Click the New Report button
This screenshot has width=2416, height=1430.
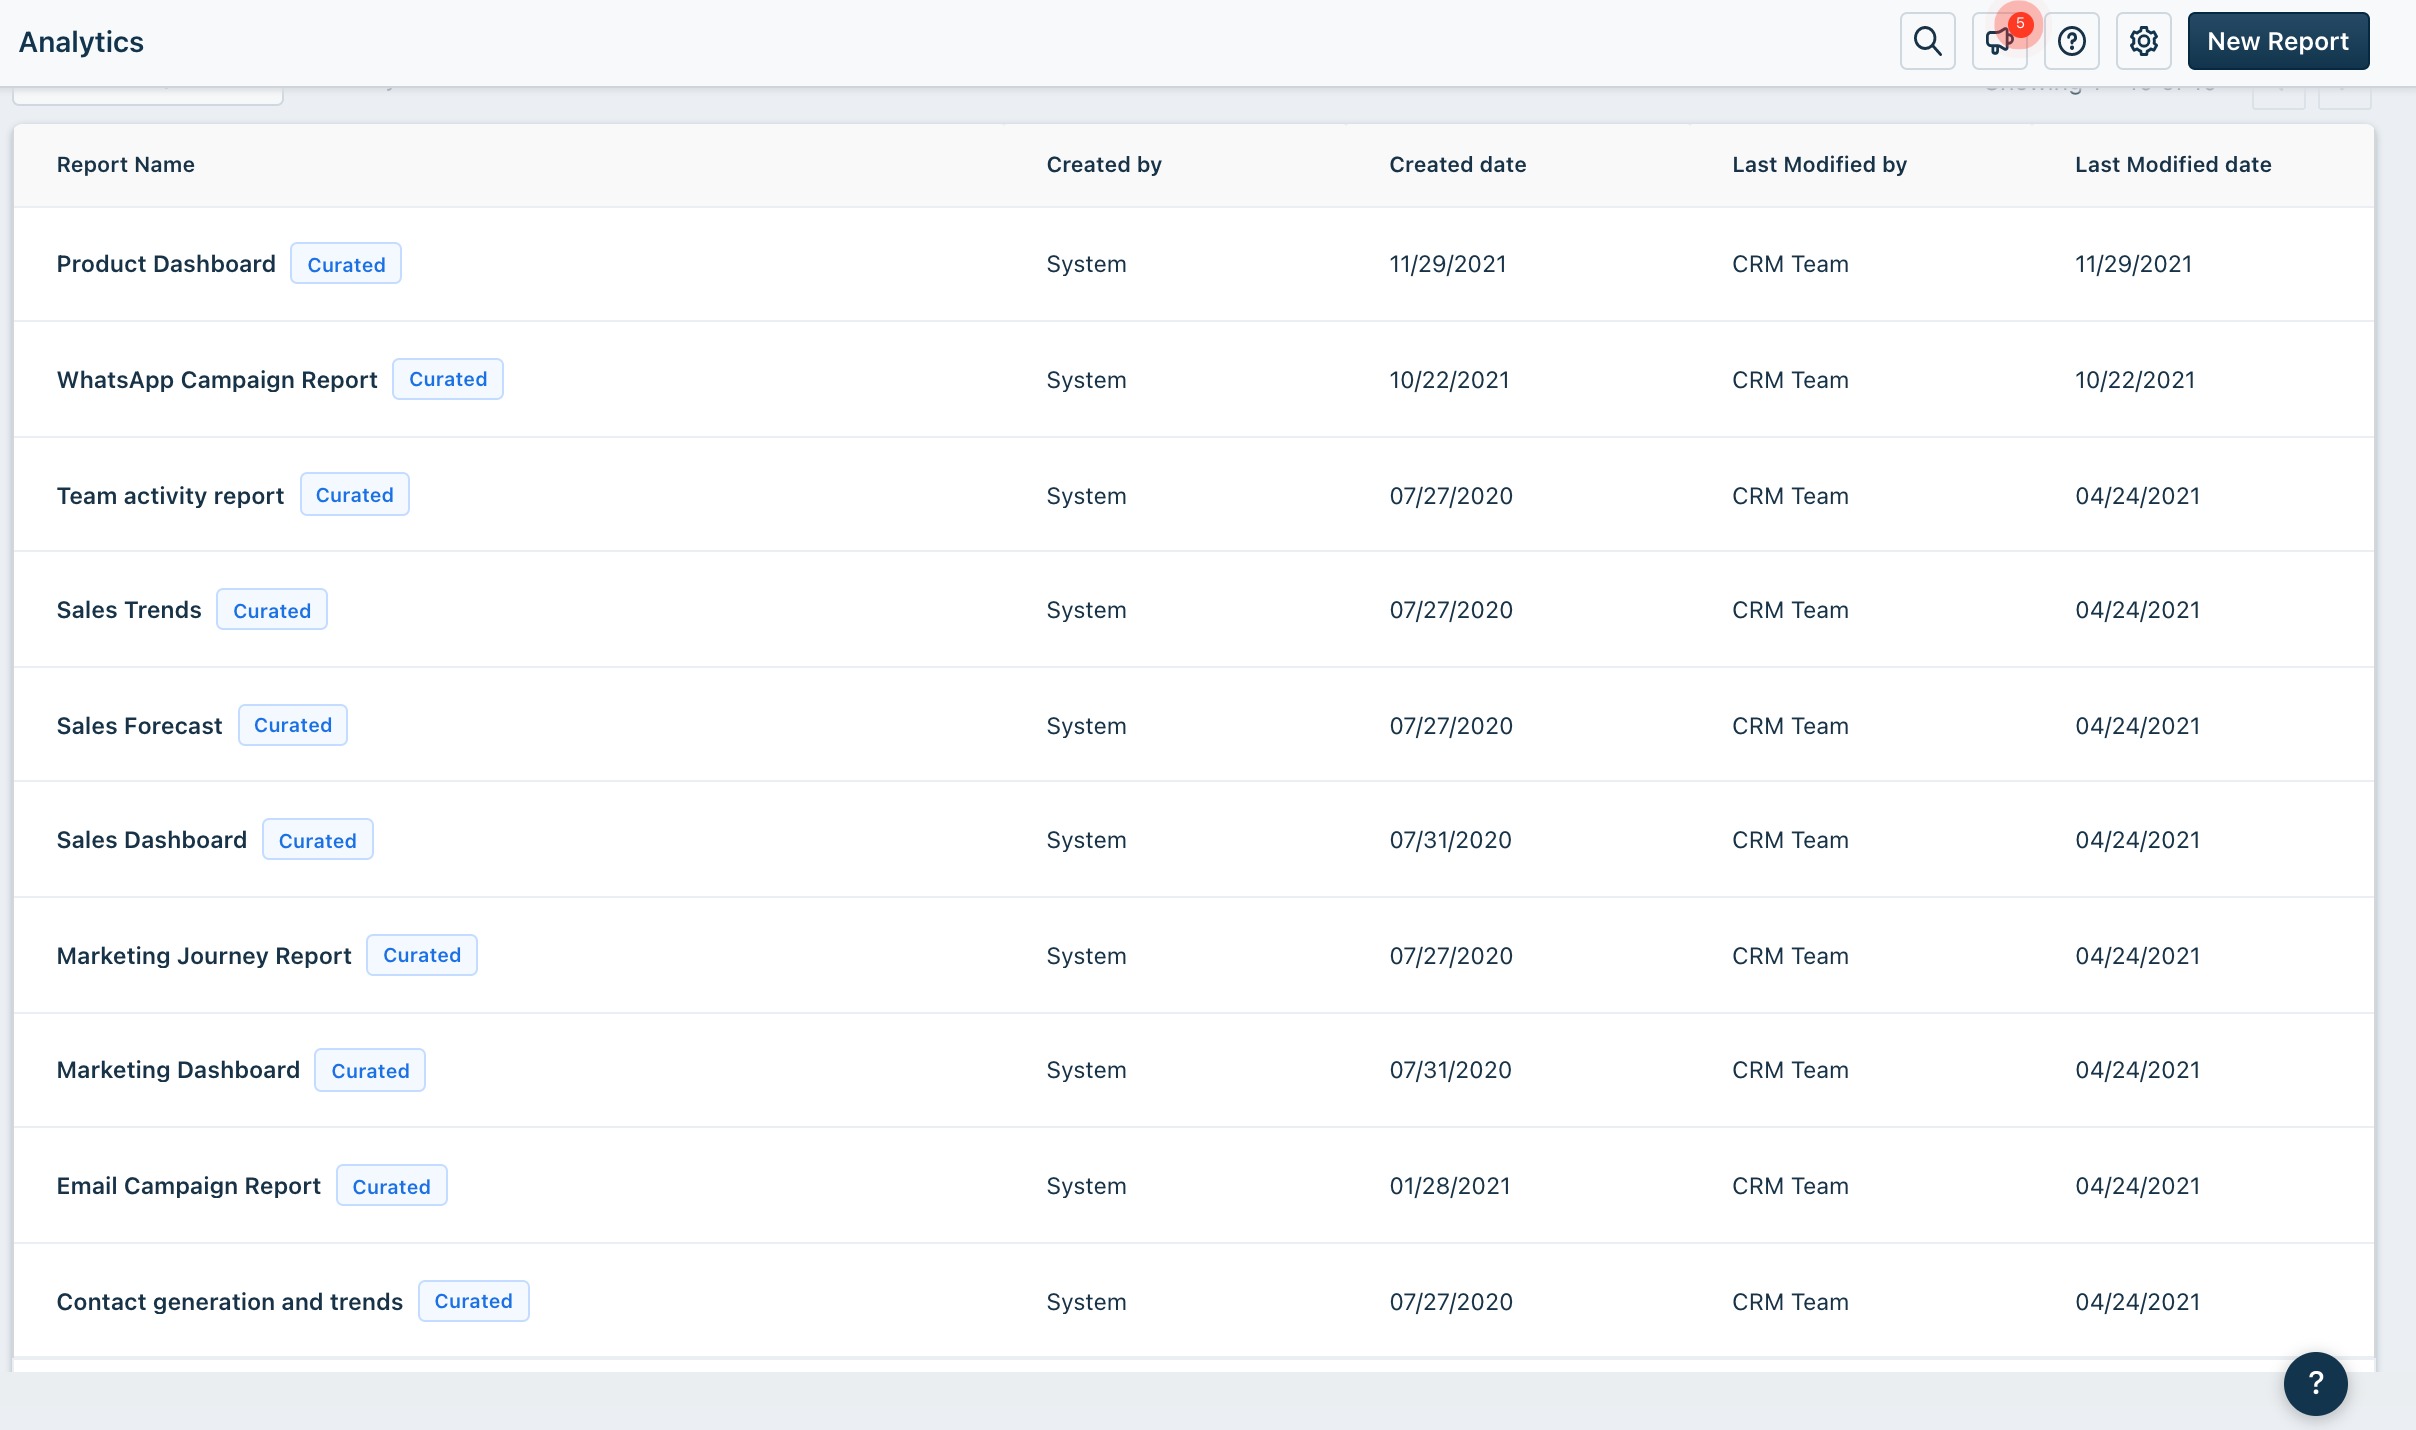2278,41
